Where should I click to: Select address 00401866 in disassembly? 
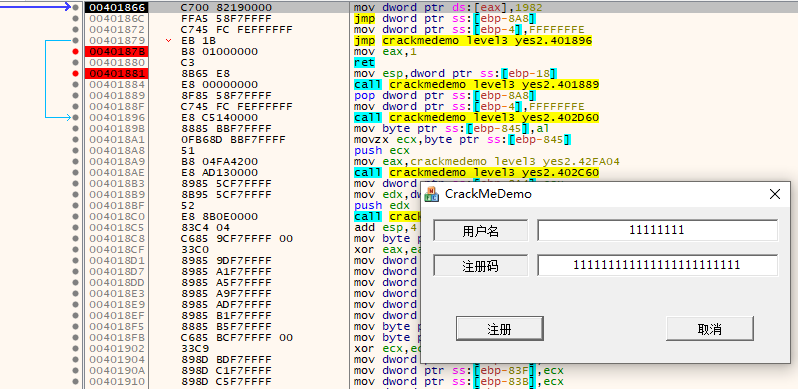tap(117, 7)
